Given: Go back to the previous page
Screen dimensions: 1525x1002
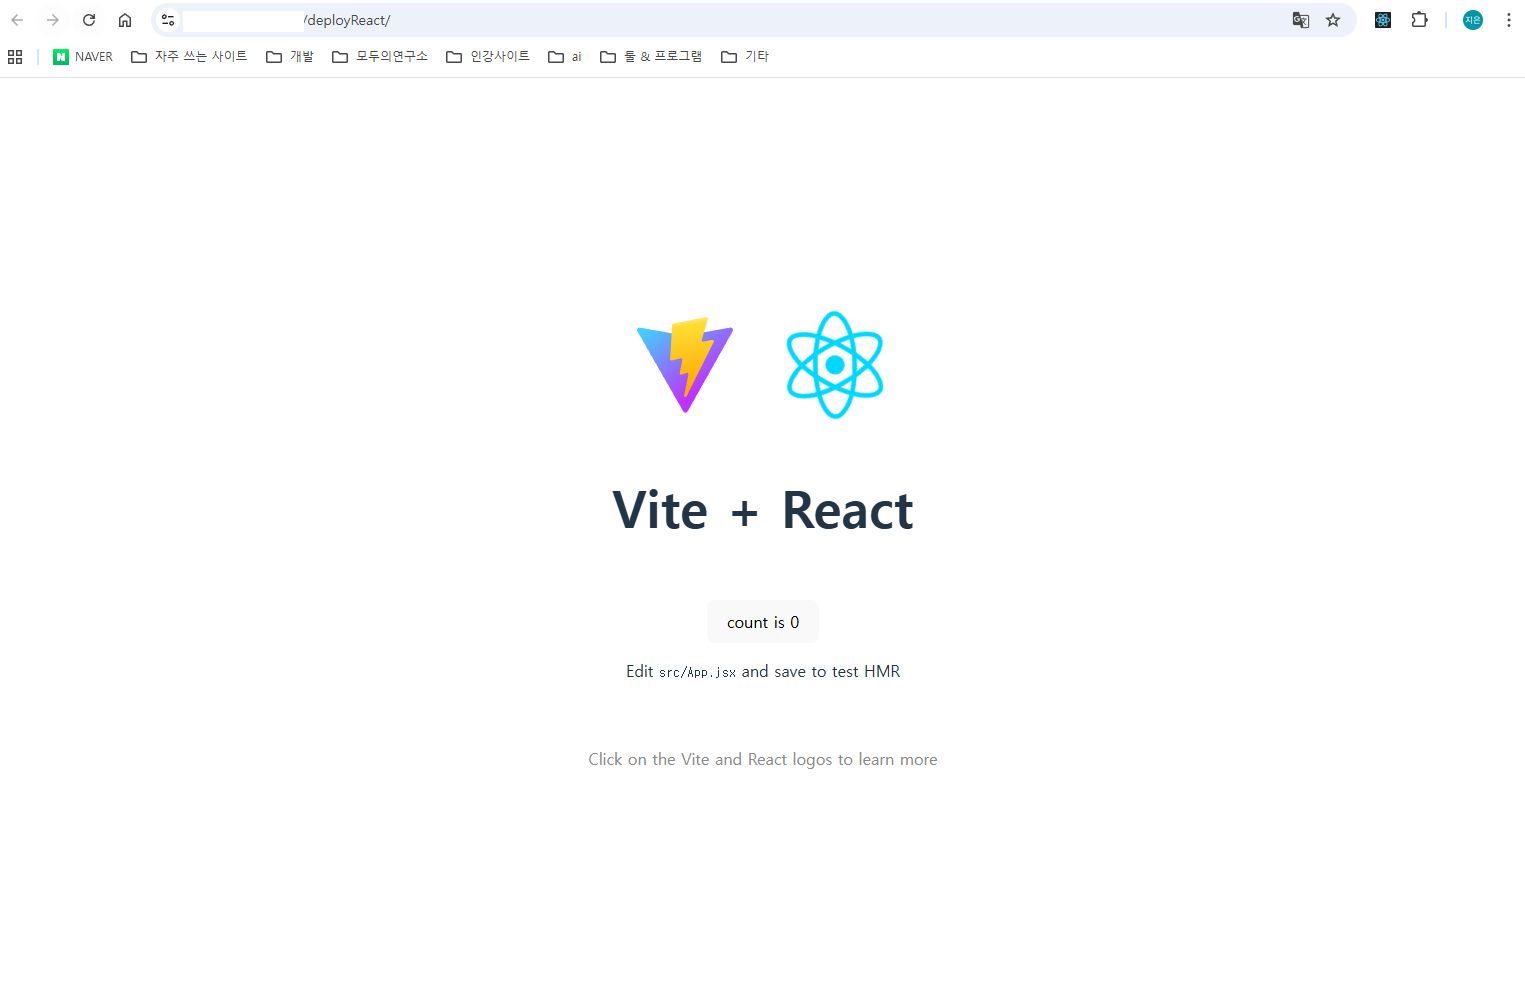Looking at the screenshot, I should 17,20.
